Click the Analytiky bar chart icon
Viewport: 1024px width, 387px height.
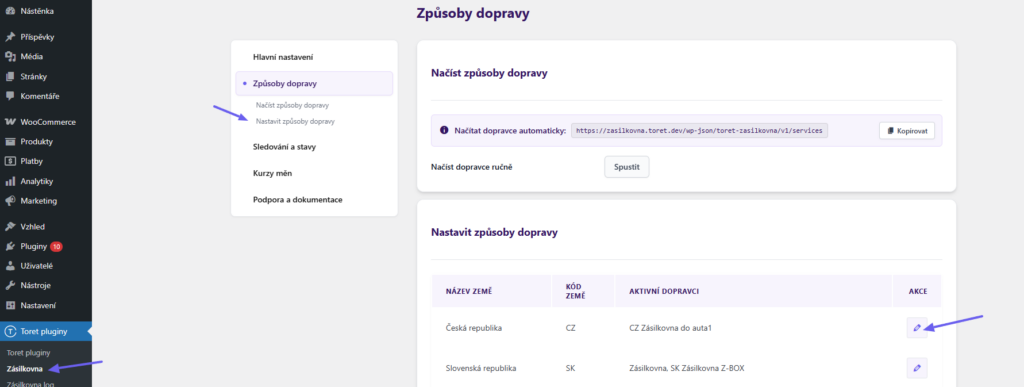10,181
